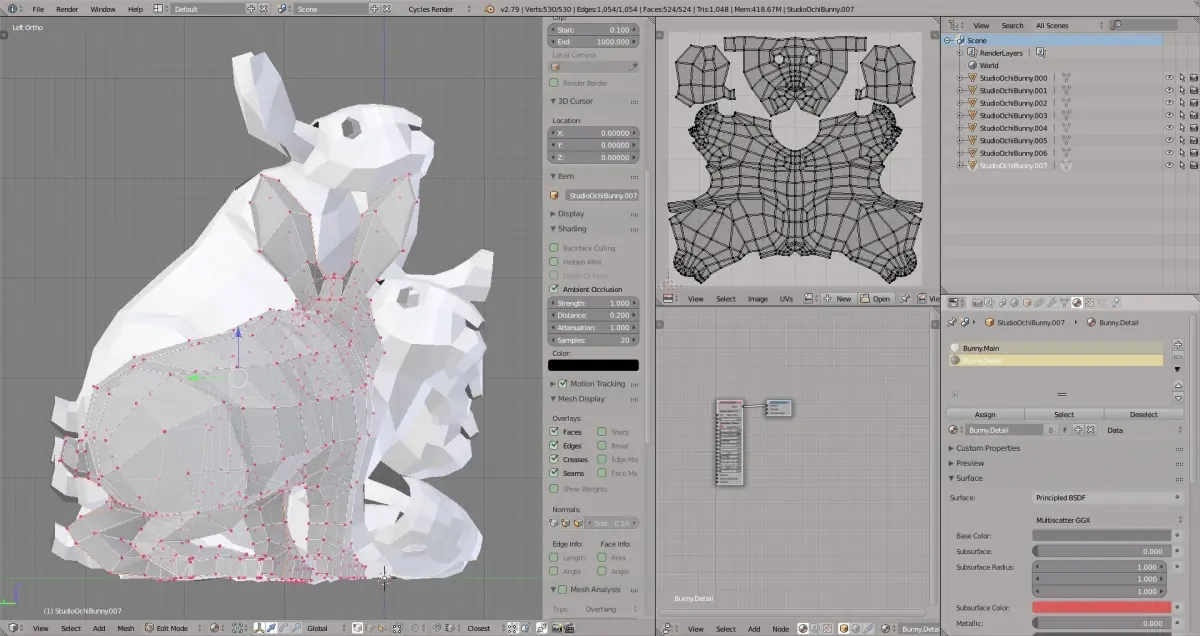
Task: Disable Ambient Occlusion checkbox
Action: pos(554,289)
